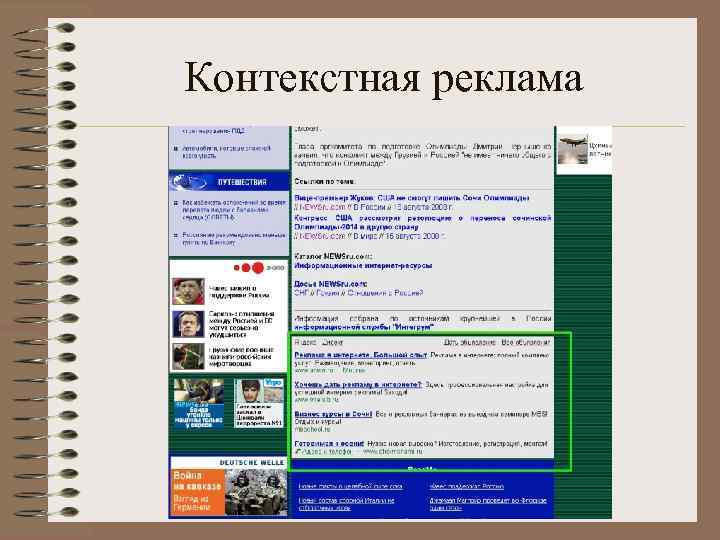Open second ПУТЕШЕСТВИЯ story starting 'Россиянам рекомендовано'
The height and width of the screenshot is (540, 720).
234,238
